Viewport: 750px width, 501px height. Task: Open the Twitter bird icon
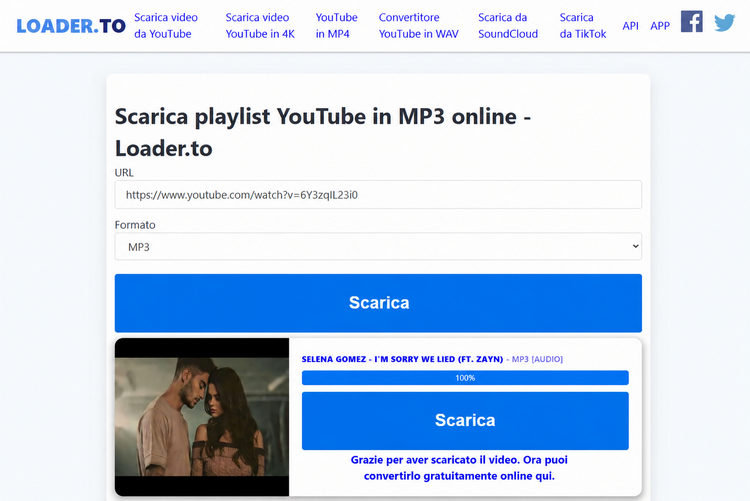tap(724, 22)
